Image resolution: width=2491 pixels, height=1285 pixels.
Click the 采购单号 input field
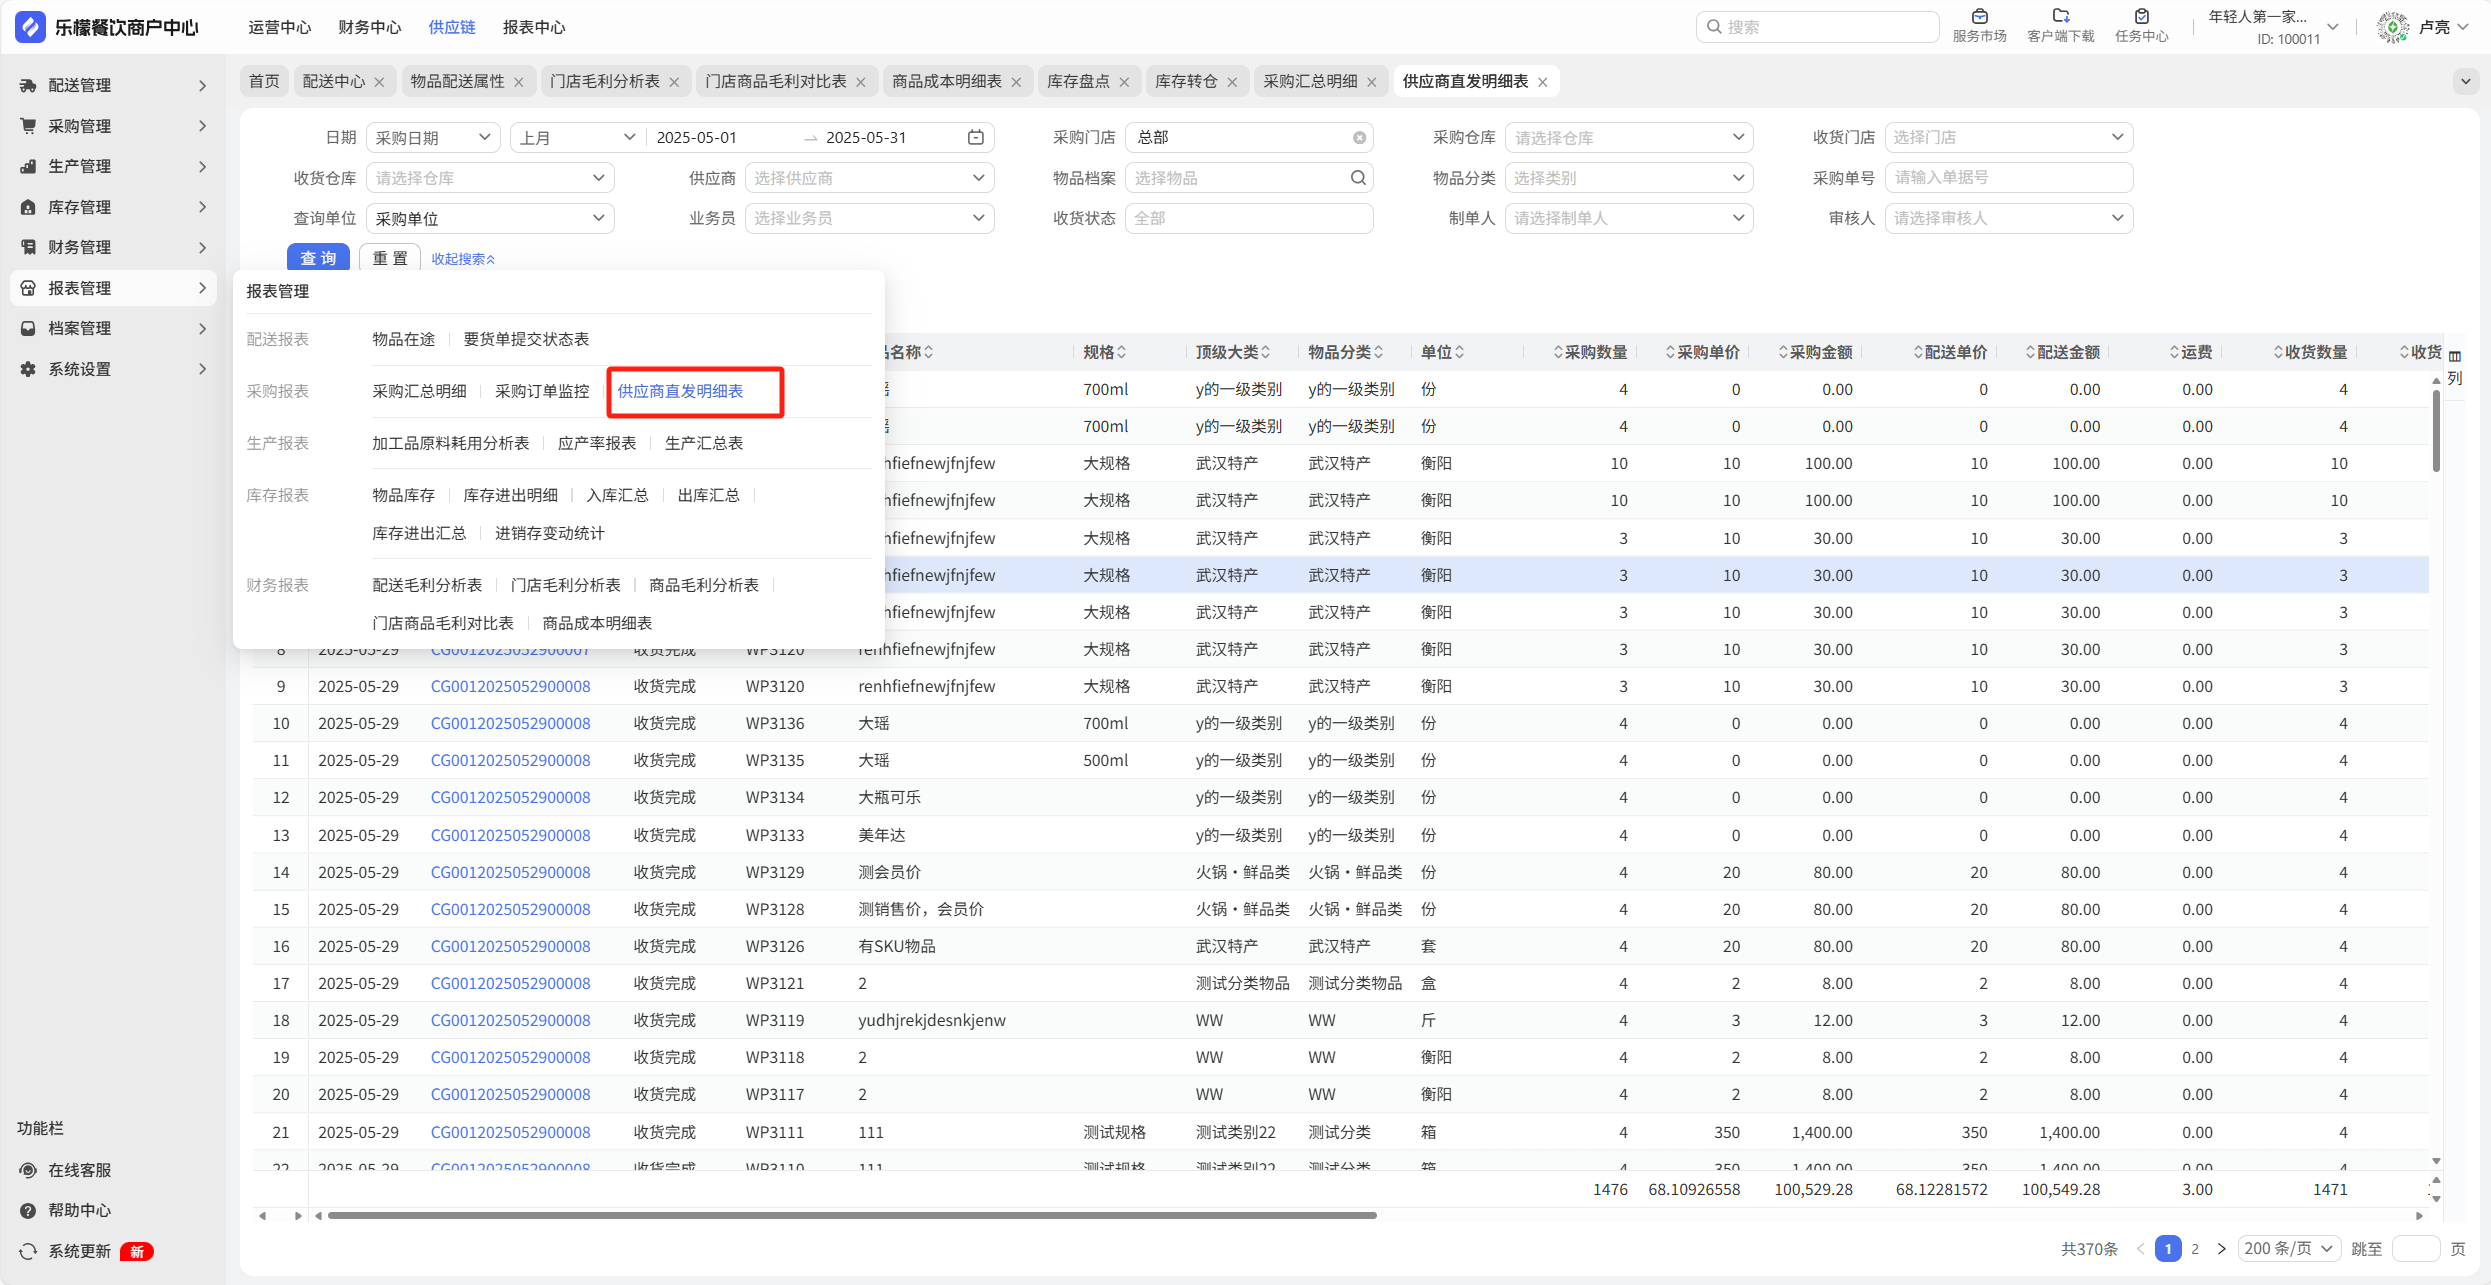tap(2008, 178)
